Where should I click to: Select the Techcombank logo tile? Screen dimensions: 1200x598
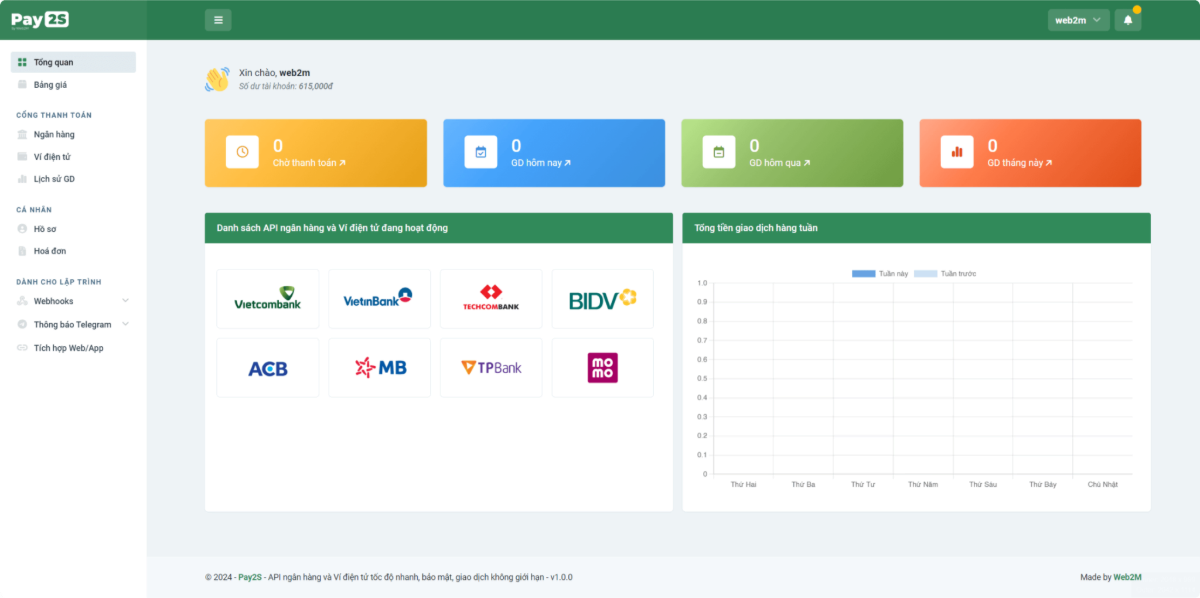click(491, 298)
